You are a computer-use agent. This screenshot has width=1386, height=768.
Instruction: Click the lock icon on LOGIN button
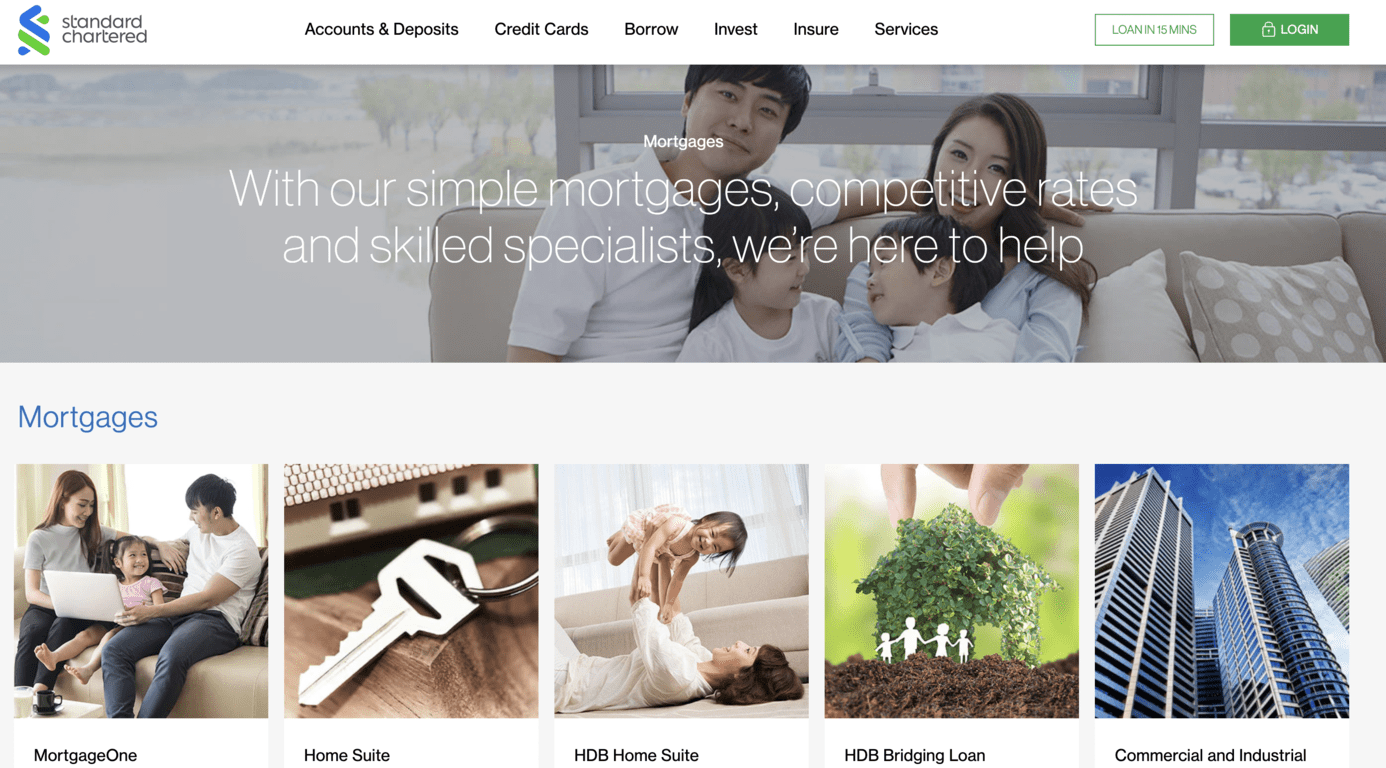(x=1268, y=30)
